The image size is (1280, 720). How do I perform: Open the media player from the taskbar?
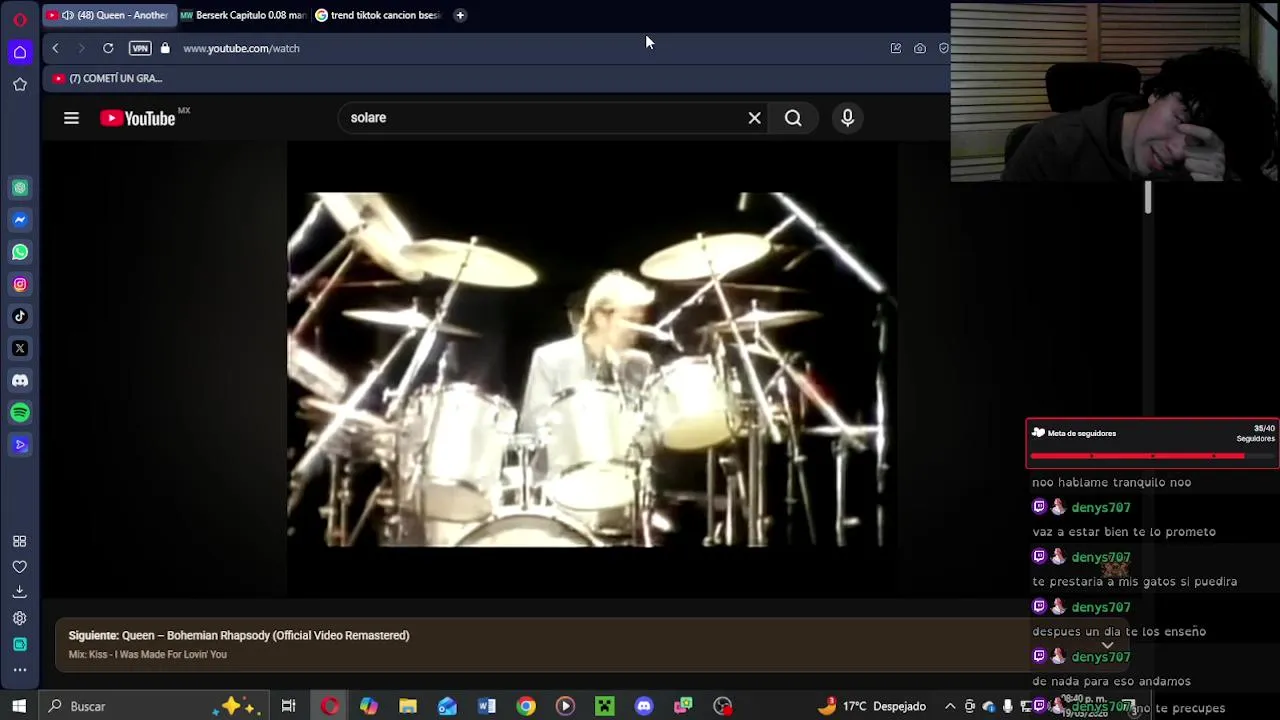[565, 706]
